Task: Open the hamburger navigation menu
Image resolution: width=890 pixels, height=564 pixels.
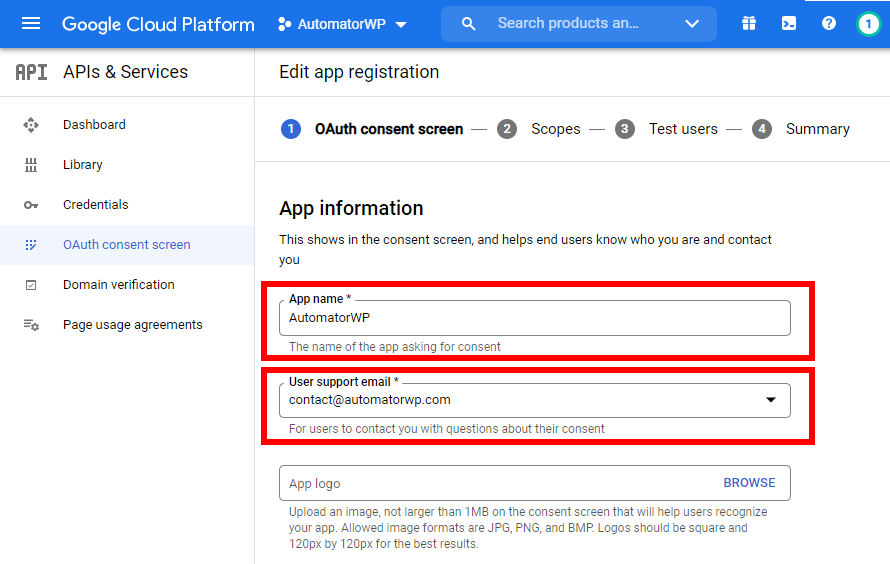Action: point(31,24)
